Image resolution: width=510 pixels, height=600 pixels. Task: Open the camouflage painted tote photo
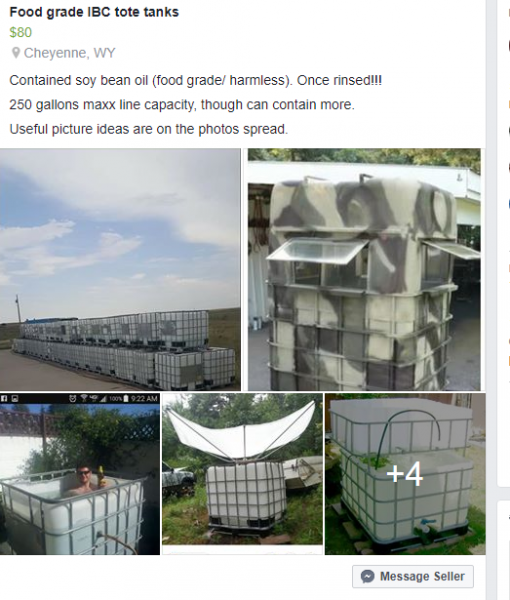[364, 269]
